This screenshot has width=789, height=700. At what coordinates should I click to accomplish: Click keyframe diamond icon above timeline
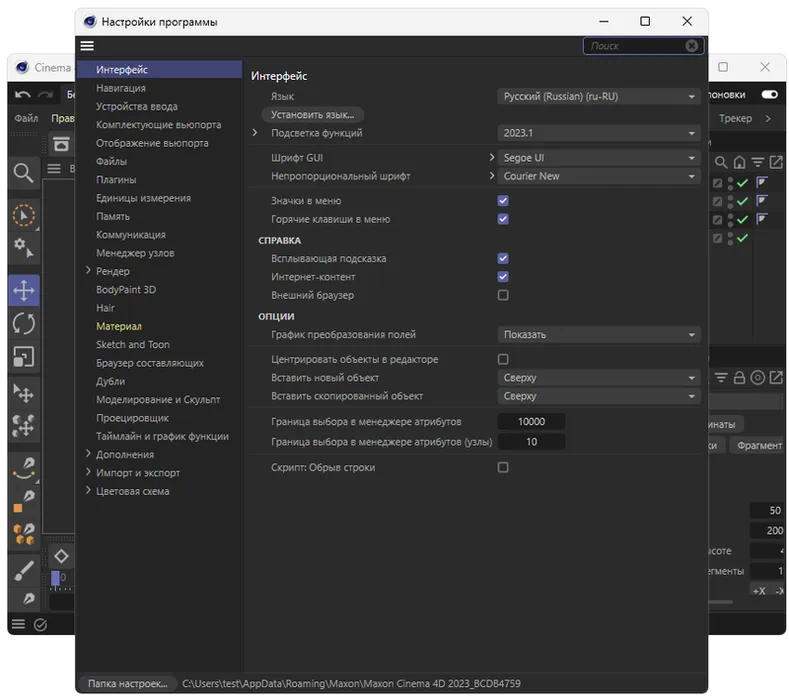tap(61, 557)
